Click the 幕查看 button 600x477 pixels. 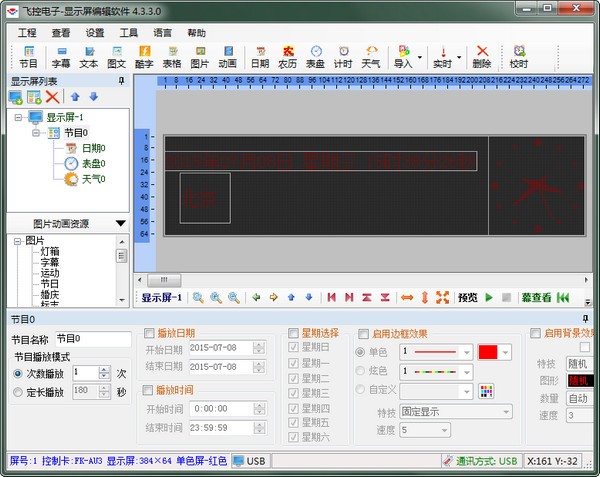536,297
